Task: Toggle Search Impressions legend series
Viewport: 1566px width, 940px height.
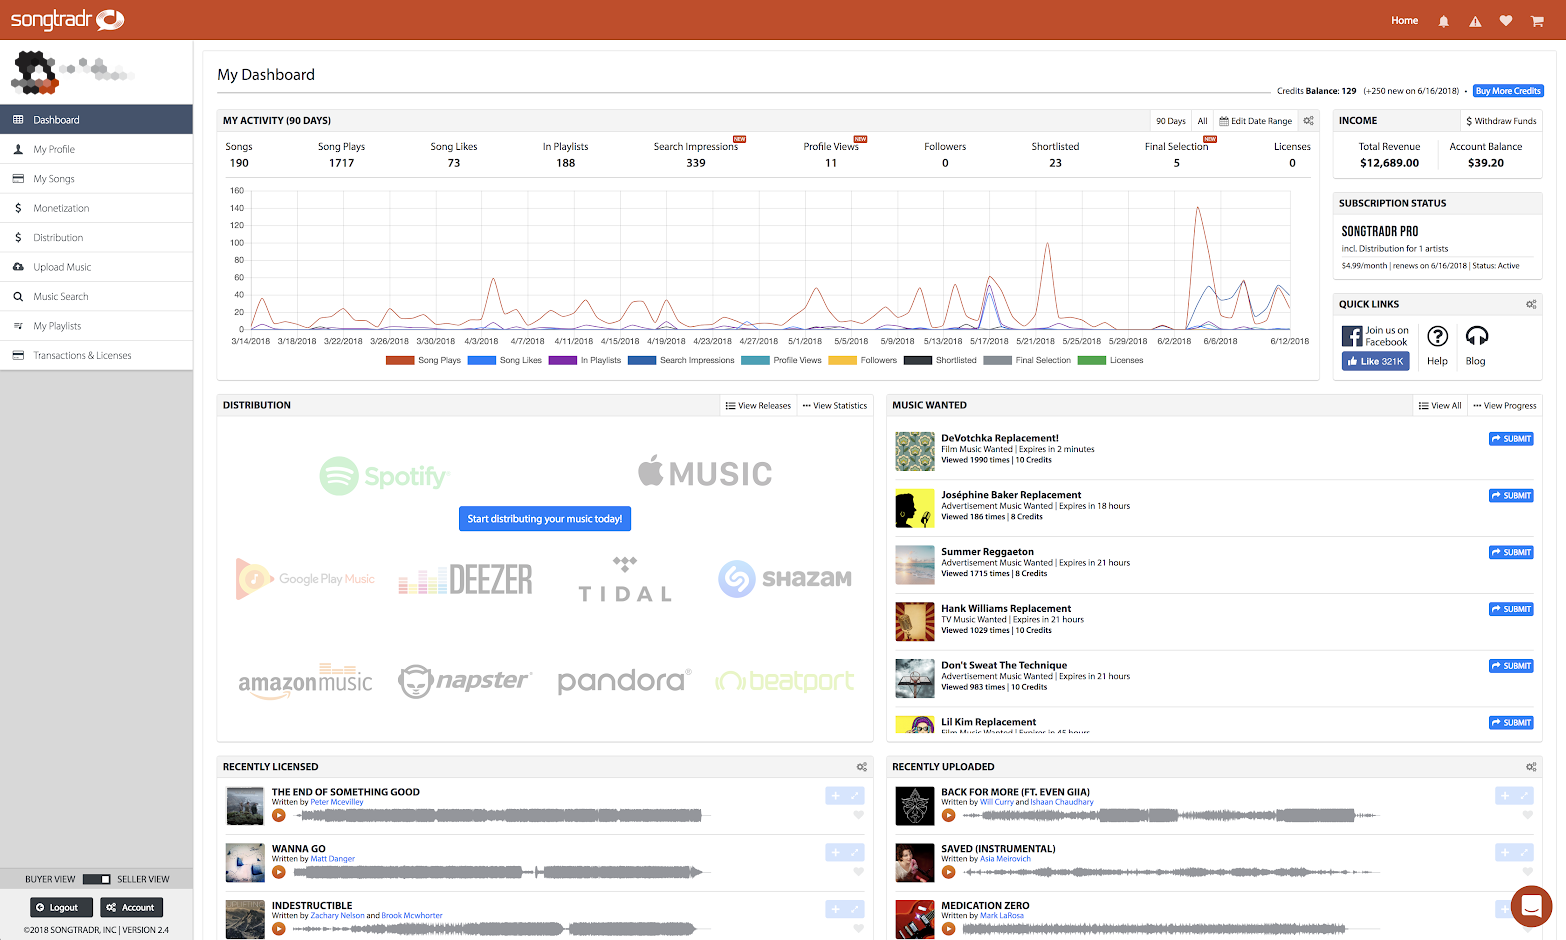Action: pos(681,360)
